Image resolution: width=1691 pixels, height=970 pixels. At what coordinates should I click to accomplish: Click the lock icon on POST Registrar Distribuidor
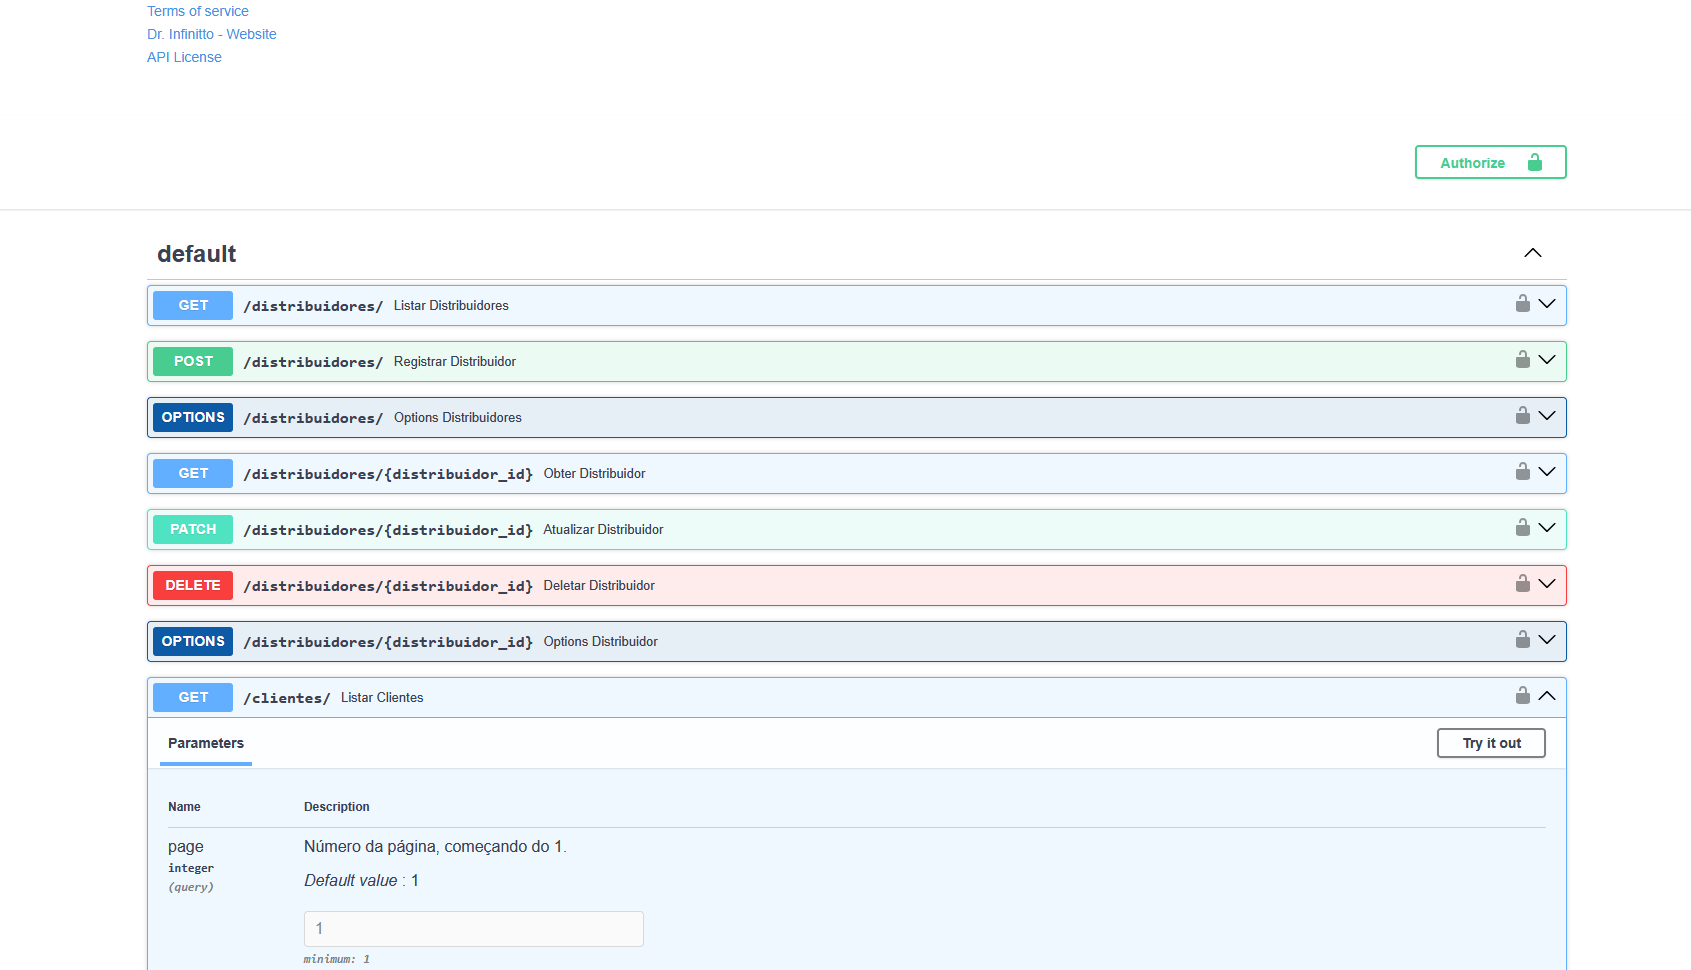coord(1523,360)
